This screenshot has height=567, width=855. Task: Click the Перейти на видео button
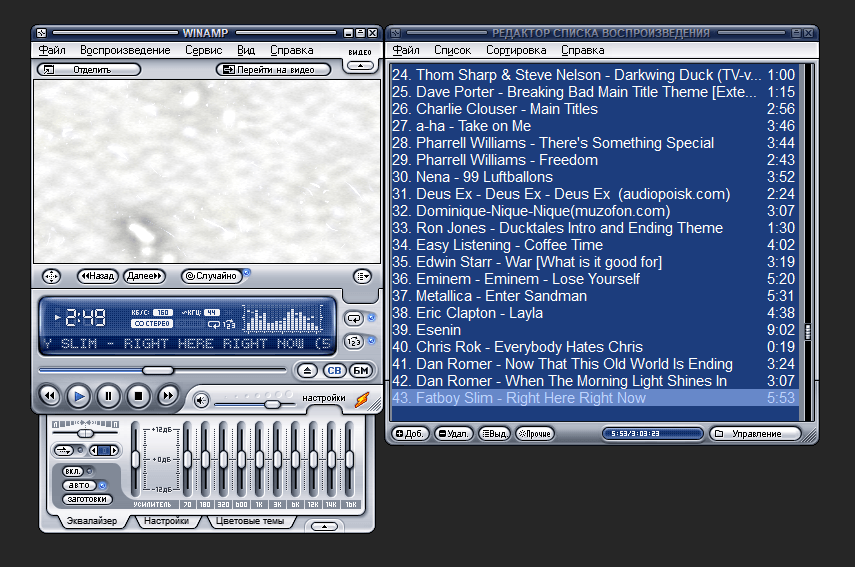point(273,70)
